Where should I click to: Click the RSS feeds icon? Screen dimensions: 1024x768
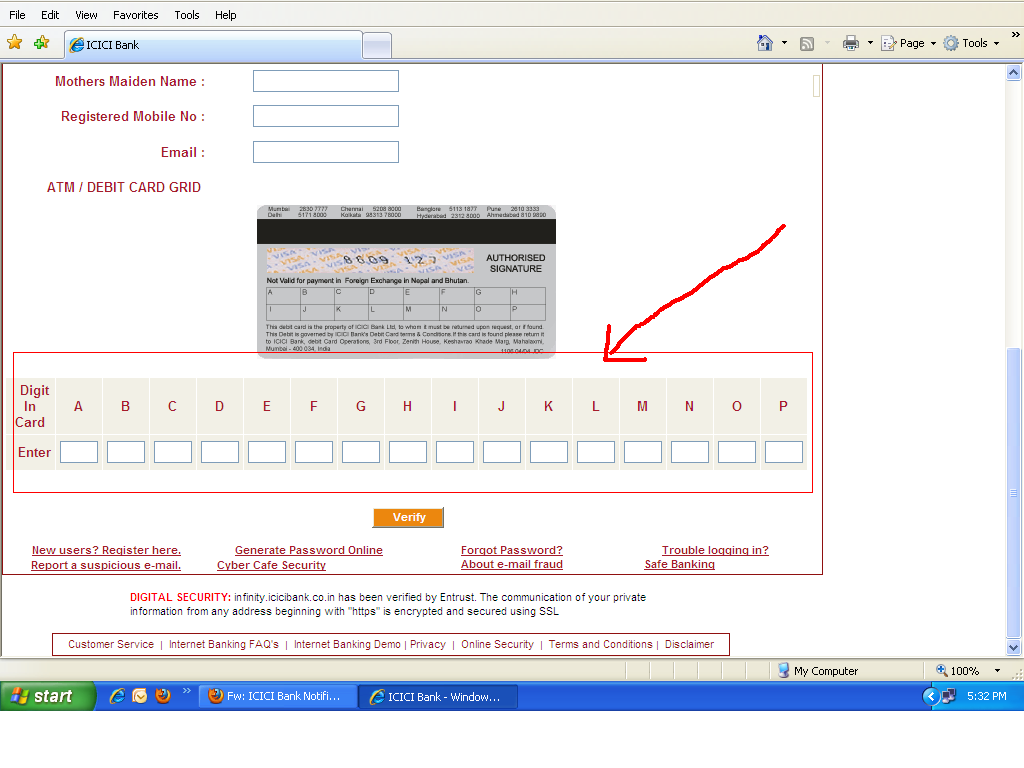pos(807,44)
